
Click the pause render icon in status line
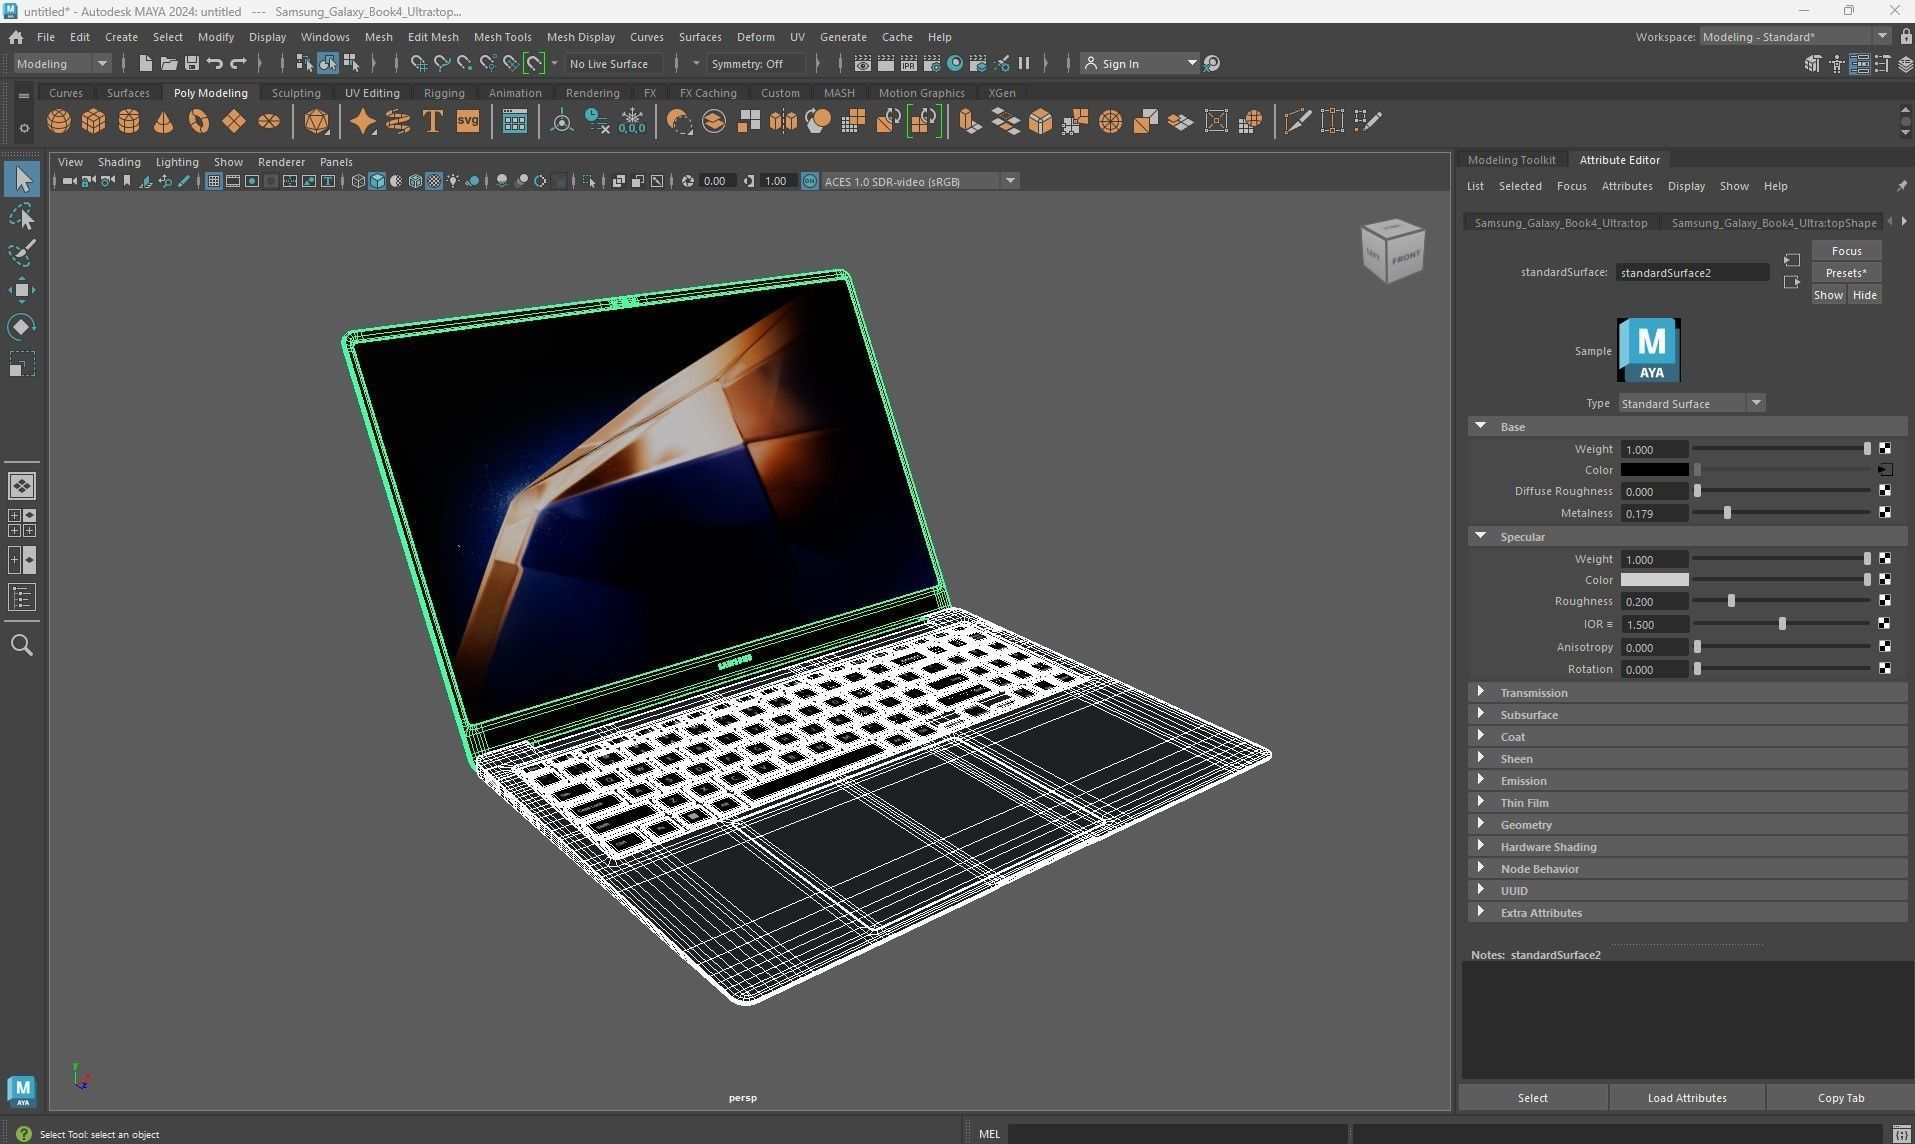pyautogui.click(x=1024, y=64)
